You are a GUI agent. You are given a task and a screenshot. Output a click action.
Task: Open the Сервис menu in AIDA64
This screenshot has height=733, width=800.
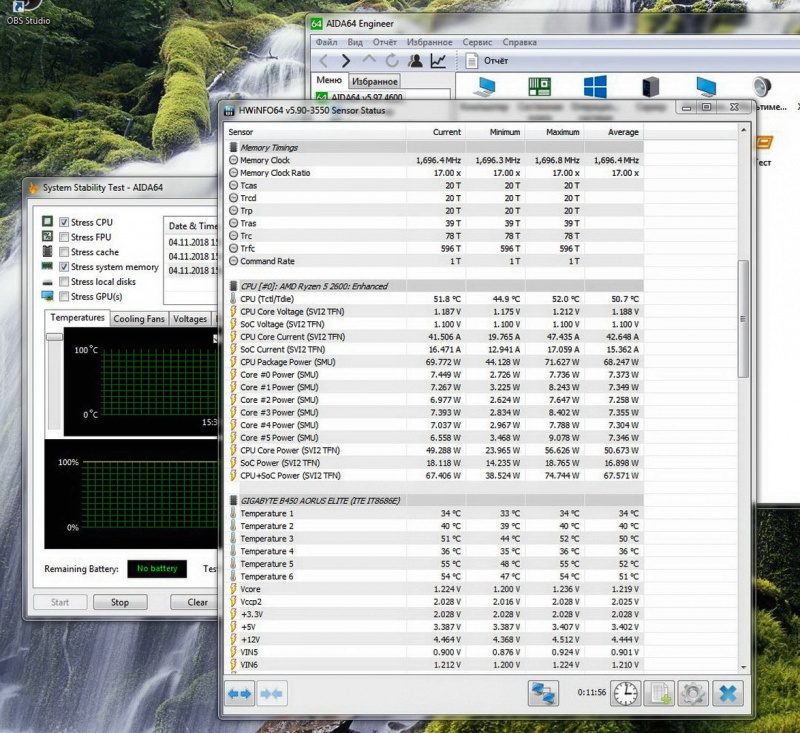[478, 42]
